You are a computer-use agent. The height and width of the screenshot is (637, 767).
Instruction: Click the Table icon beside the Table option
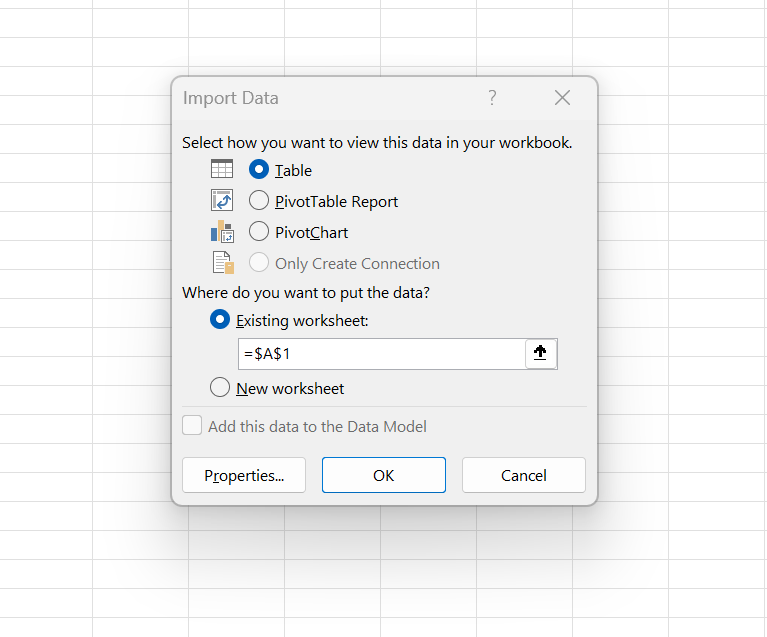222,170
